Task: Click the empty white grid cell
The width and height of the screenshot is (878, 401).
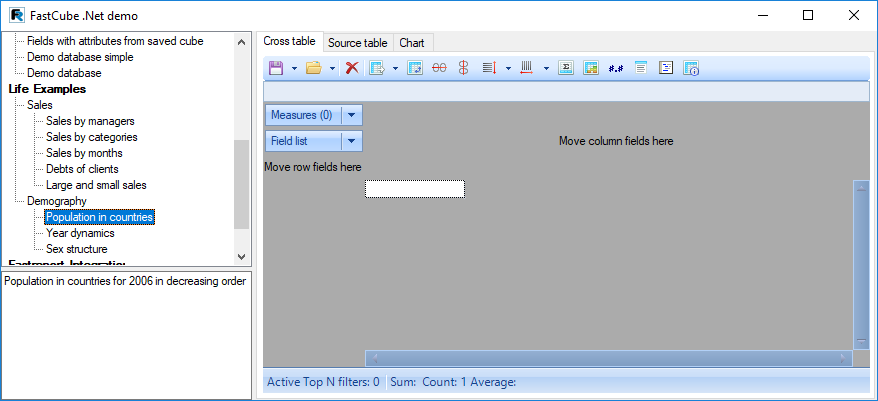Action: coord(414,189)
